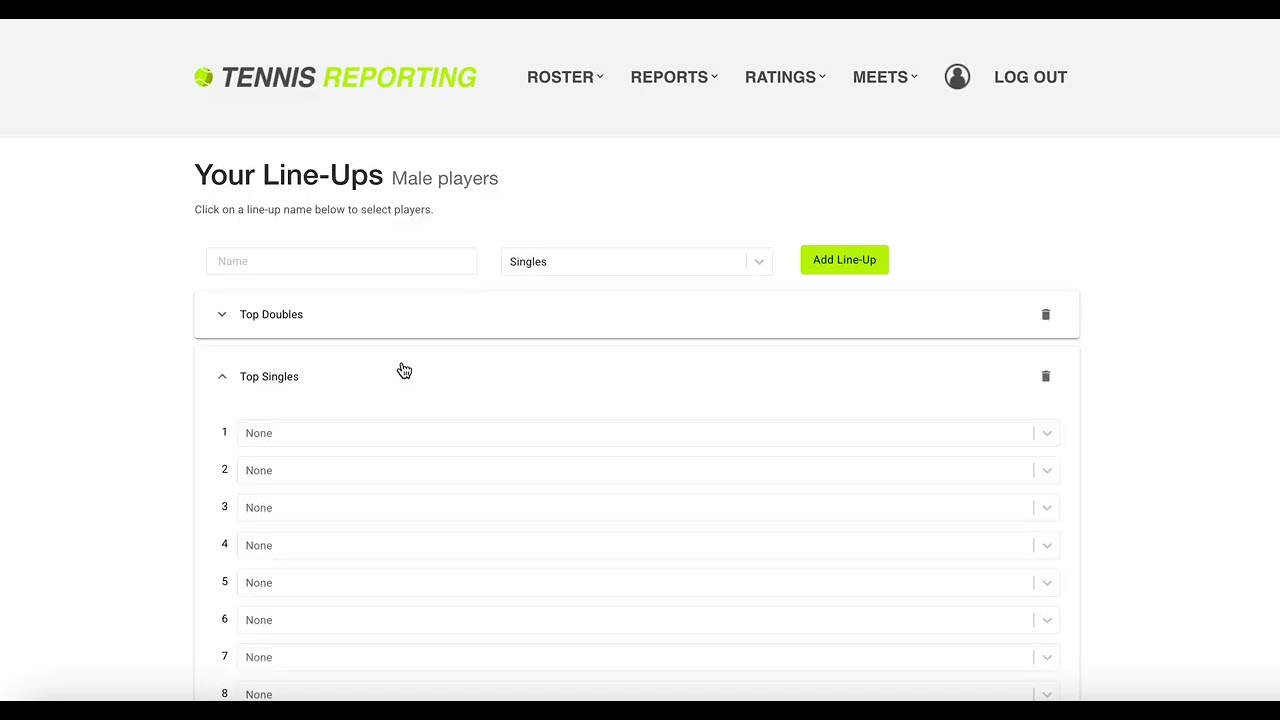Click the tennis ball logo icon
The height and width of the screenshot is (720, 1280).
point(204,77)
